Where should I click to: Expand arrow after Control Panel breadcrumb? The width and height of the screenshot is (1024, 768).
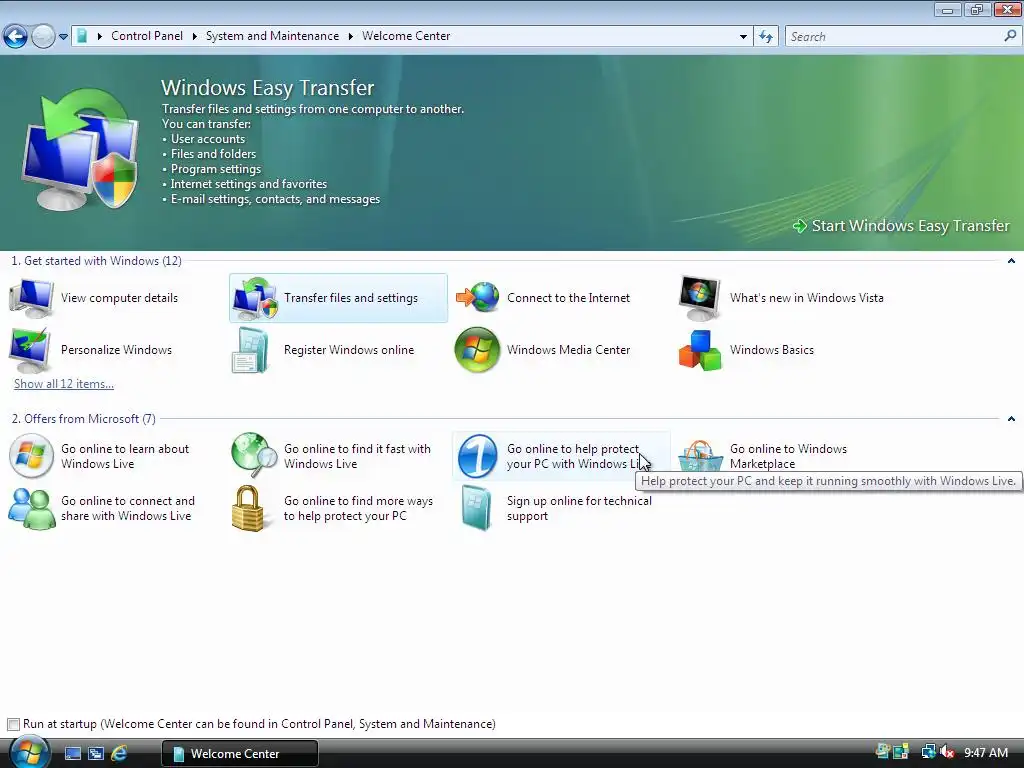[194, 36]
